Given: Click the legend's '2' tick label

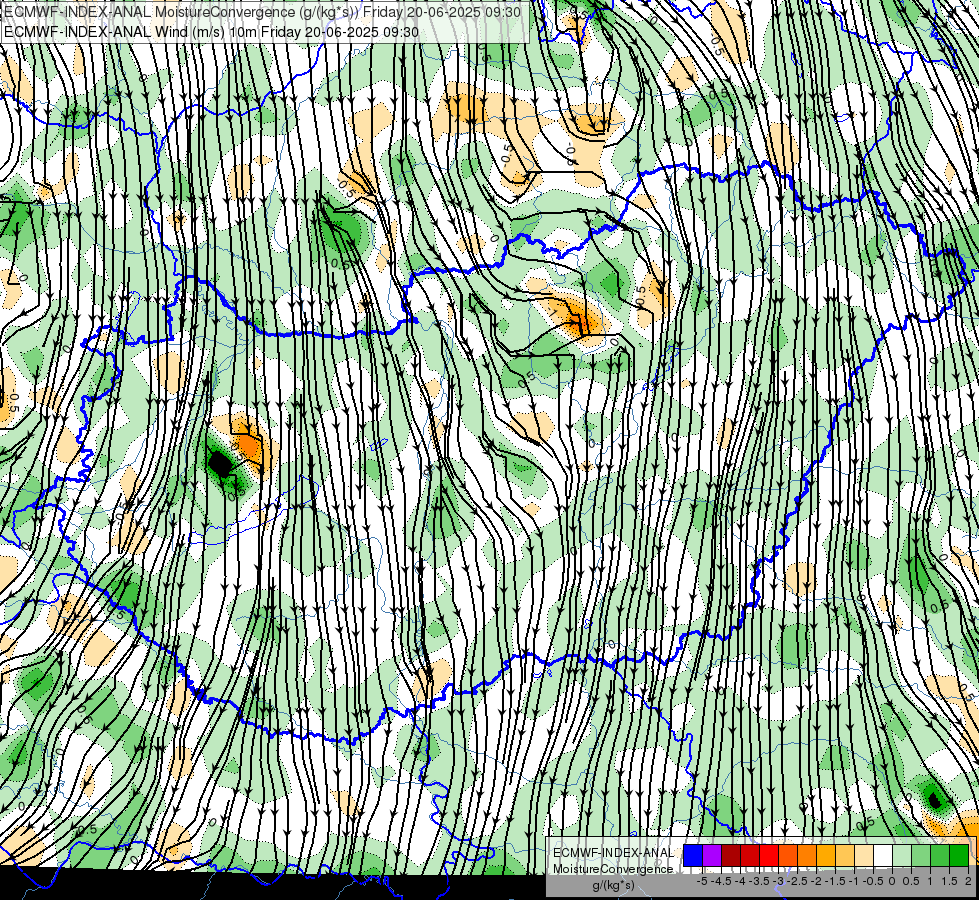Looking at the screenshot, I should pos(968,881).
